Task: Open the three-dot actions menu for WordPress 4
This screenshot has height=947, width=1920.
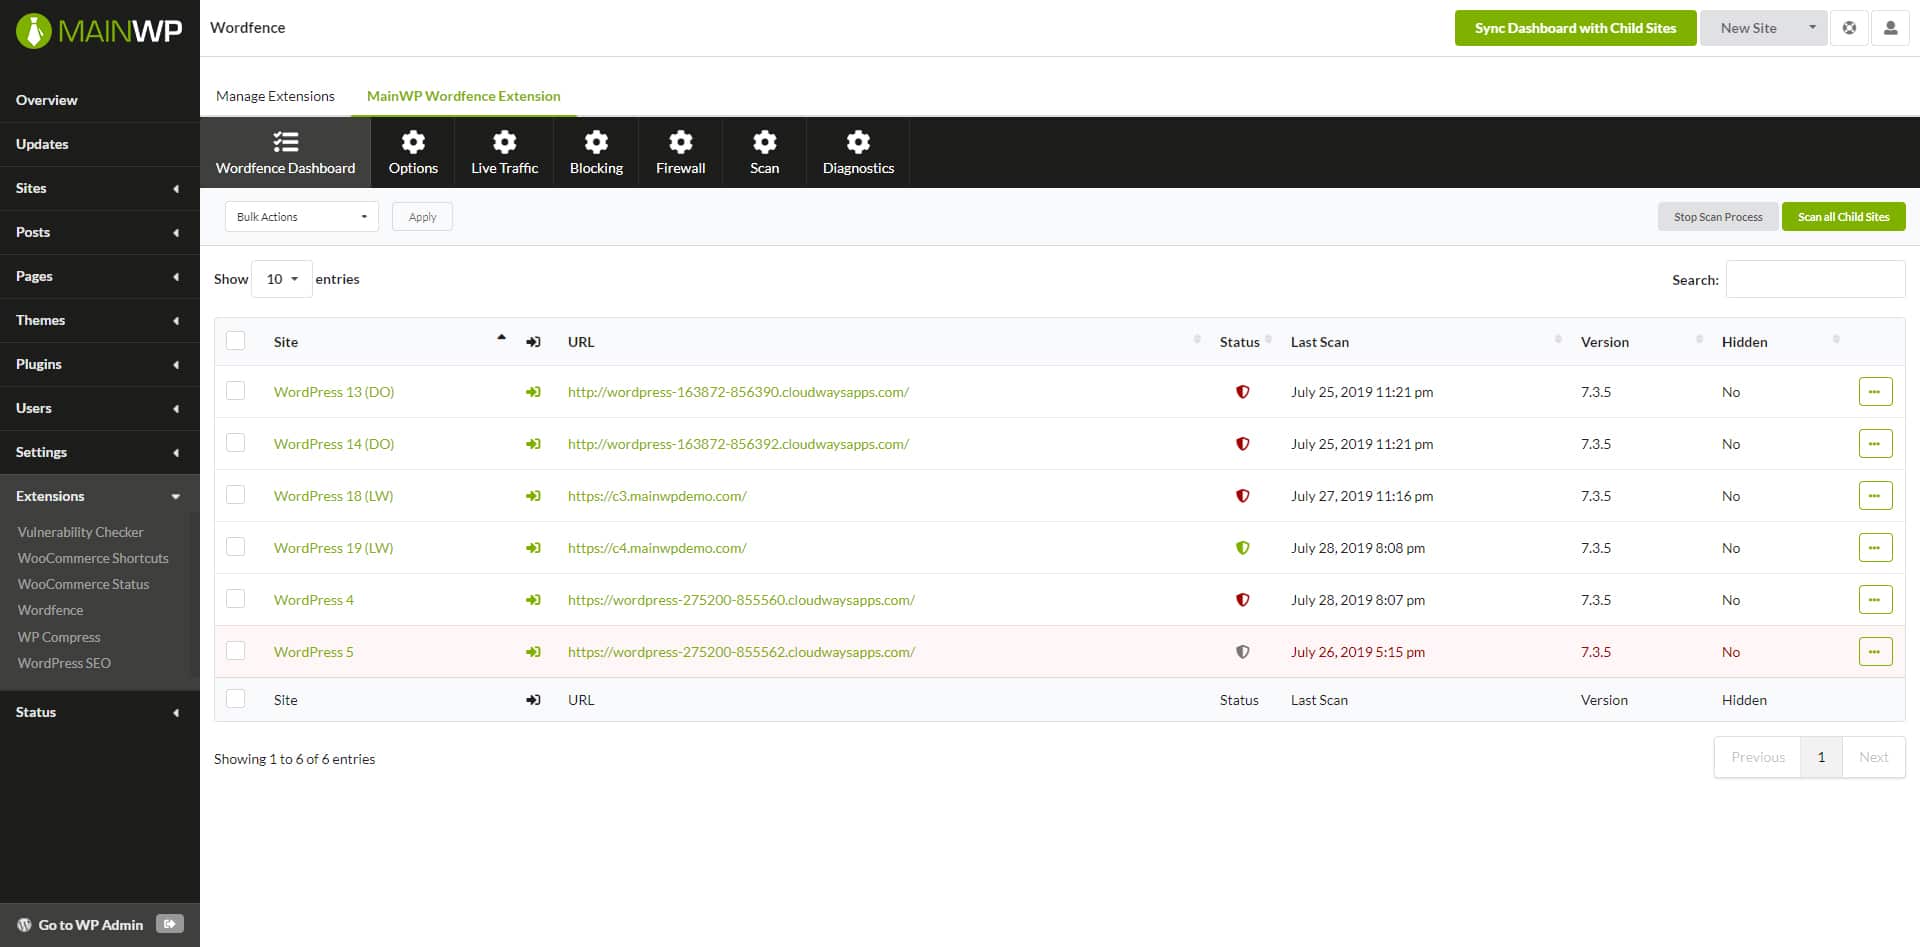Action: (1875, 600)
